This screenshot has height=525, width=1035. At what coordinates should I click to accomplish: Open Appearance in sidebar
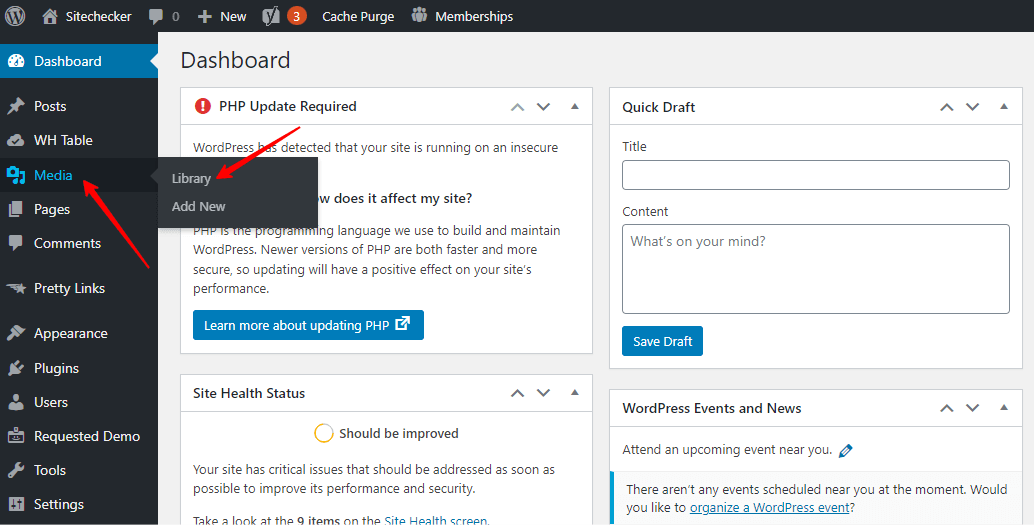point(79,333)
